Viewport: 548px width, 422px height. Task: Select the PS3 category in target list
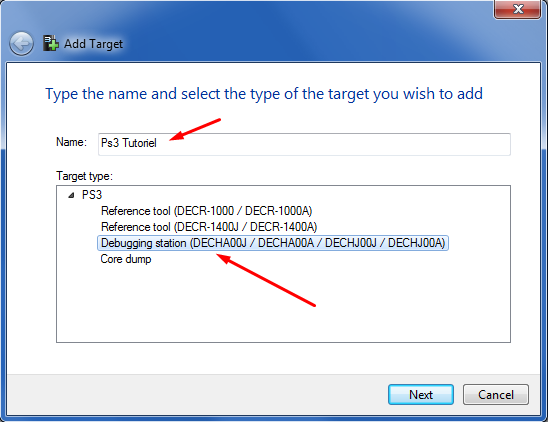click(92, 195)
